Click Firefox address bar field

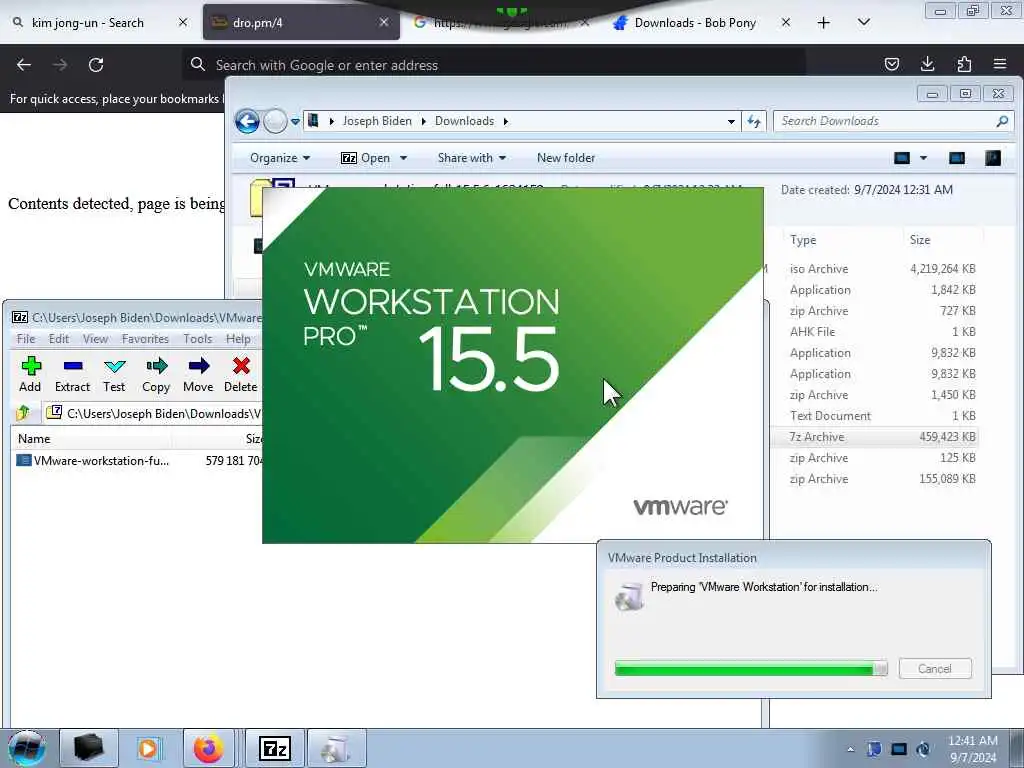click(494, 65)
